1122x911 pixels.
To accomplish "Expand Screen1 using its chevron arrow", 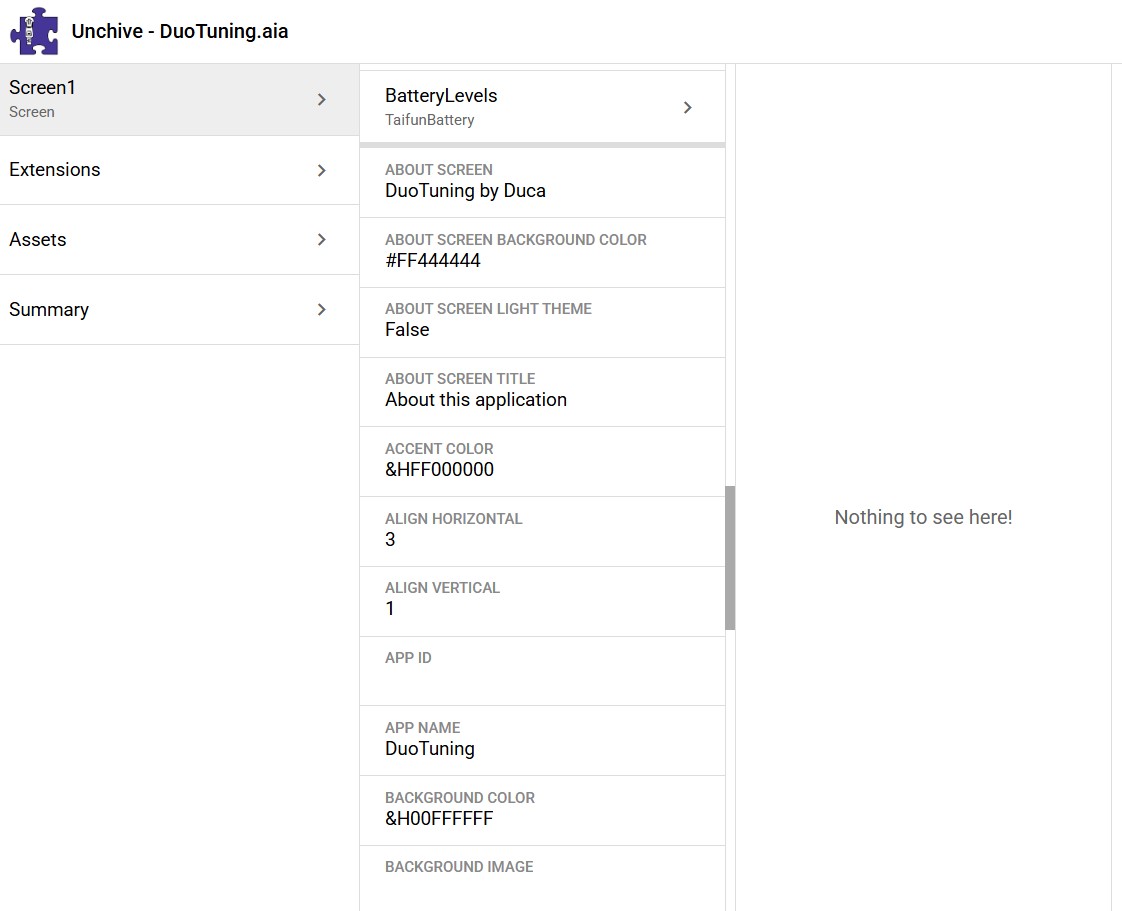I will 322,100.
